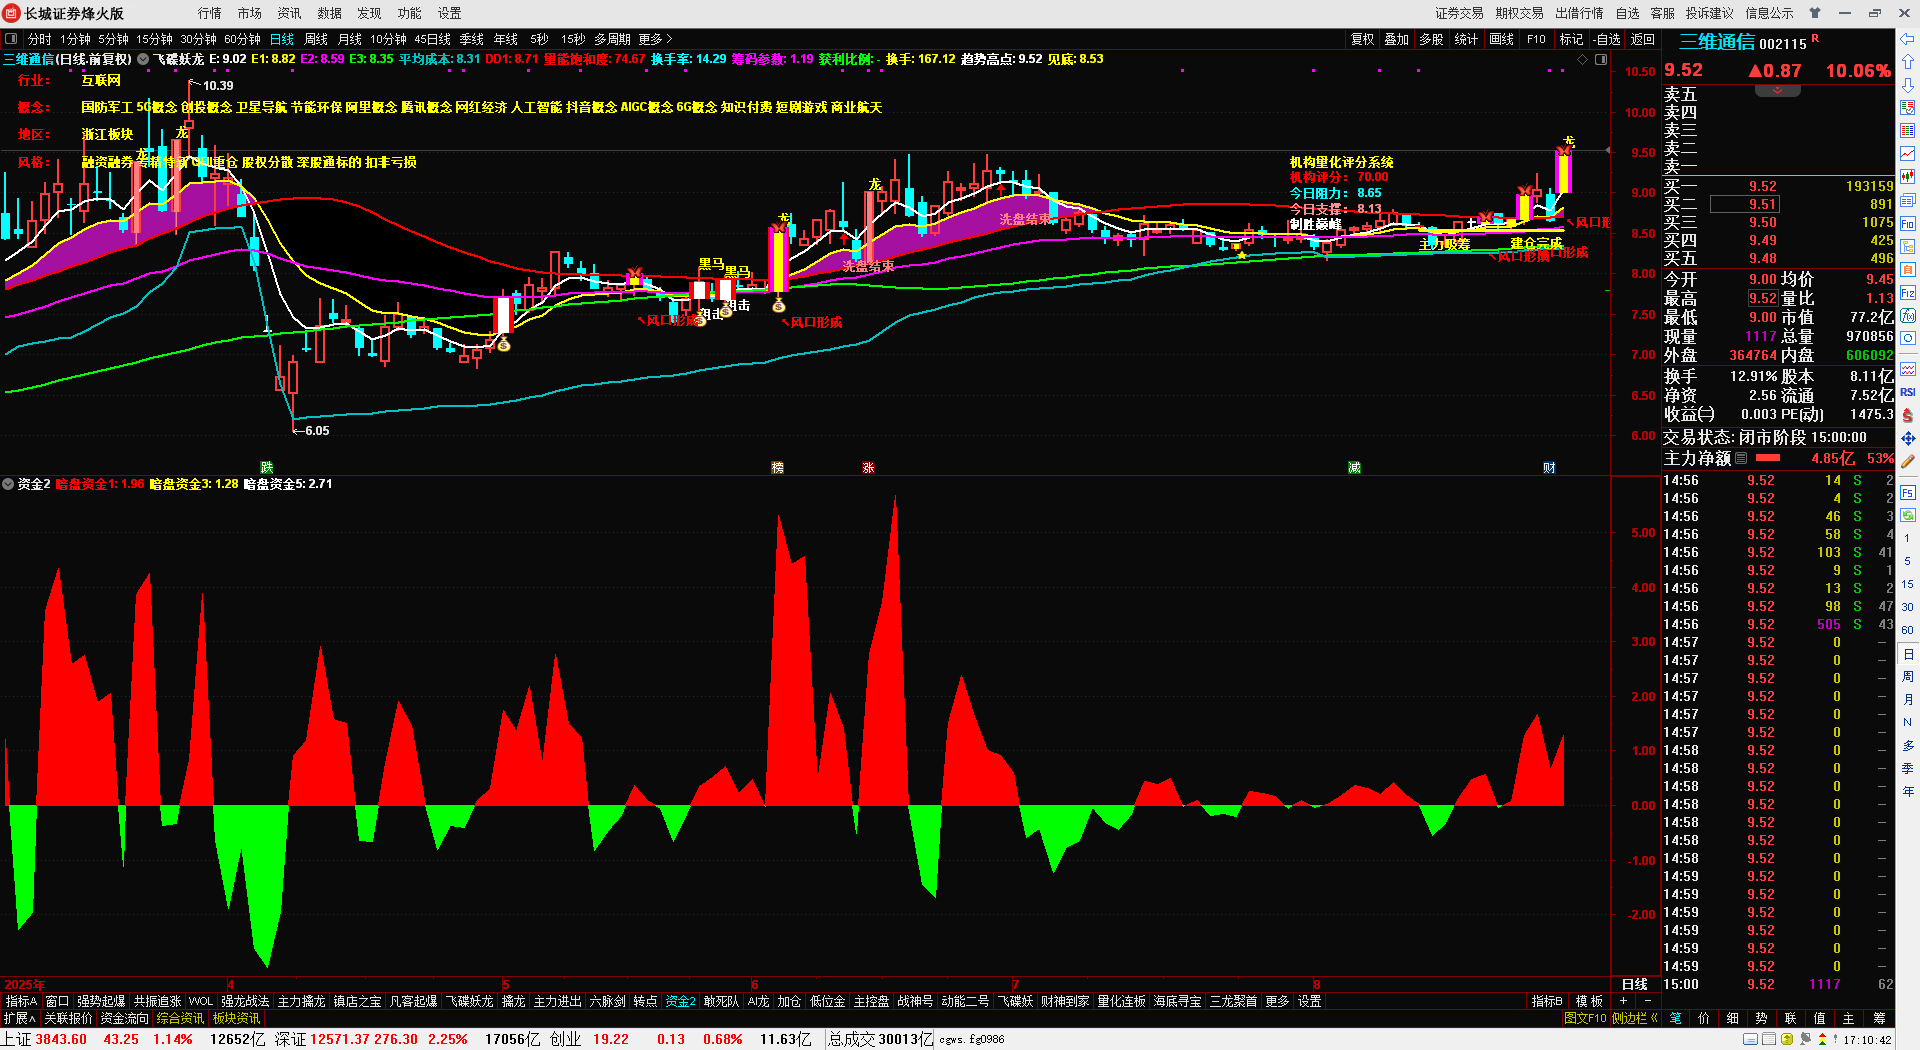1920x1050 pixels.
Task: Toggle the 复权 adjustment option
Action: click(x=1362, y=39)
